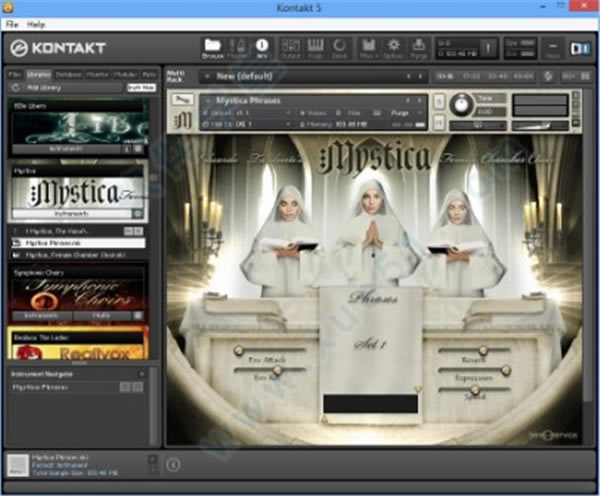Open the Help menu
The image size is (600, 496).
tap(36, 24)
